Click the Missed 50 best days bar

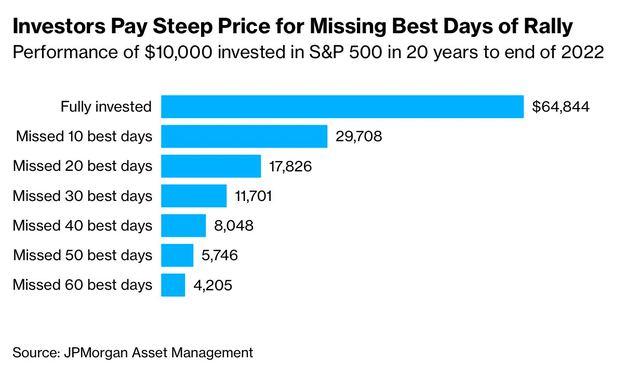click(177, 255)
